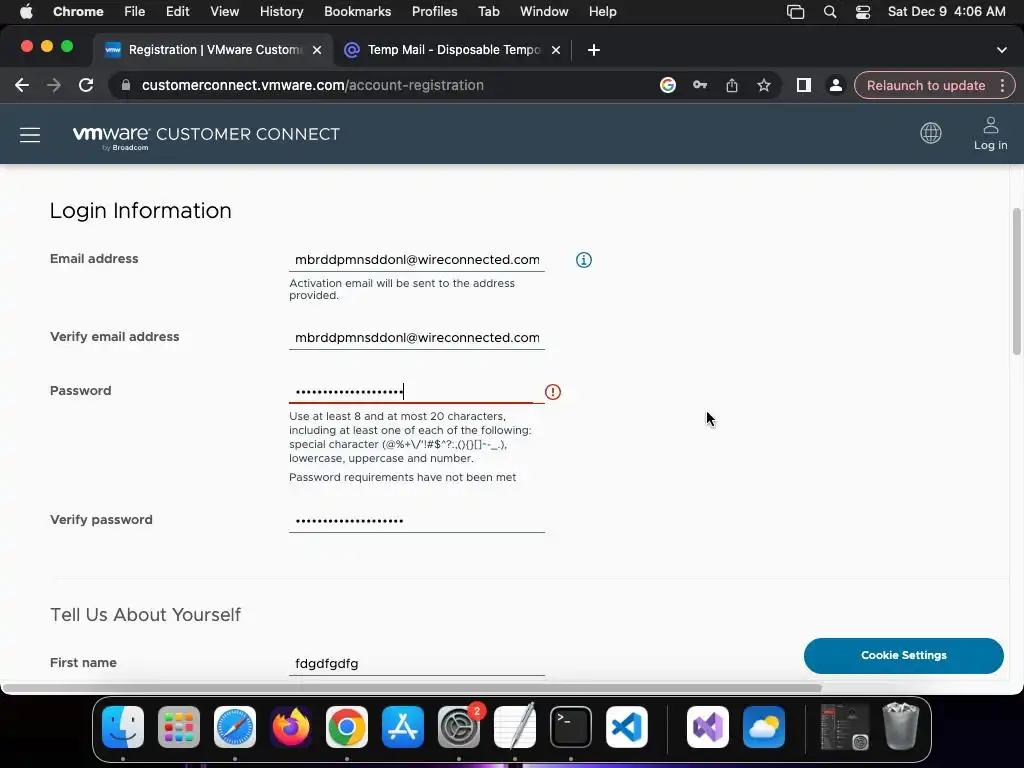Open Launchpad from the dock
Screen dimensions: 1024x768
(178, 727)
